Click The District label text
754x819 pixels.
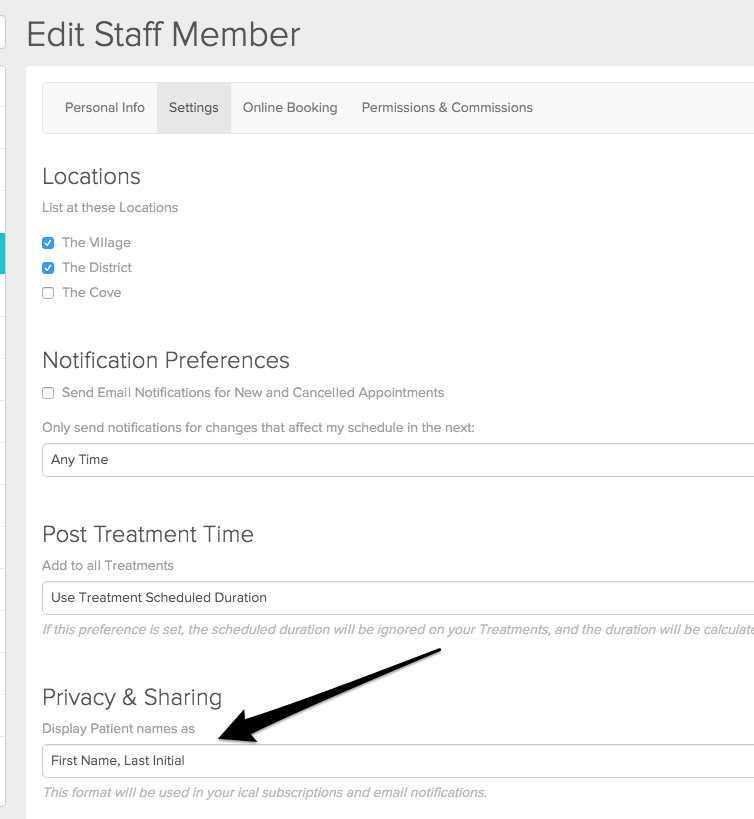(97, 268)
